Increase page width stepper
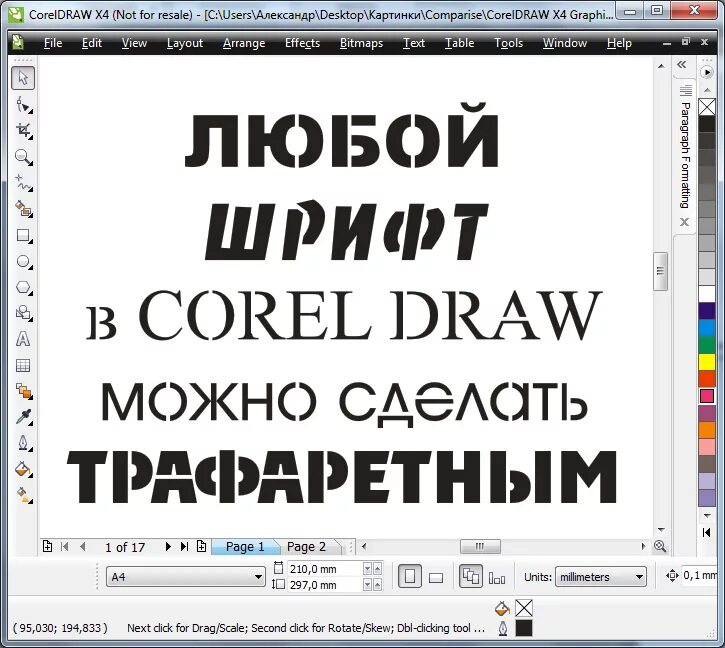This screenshot has height=648, width=725. point(378,568)
